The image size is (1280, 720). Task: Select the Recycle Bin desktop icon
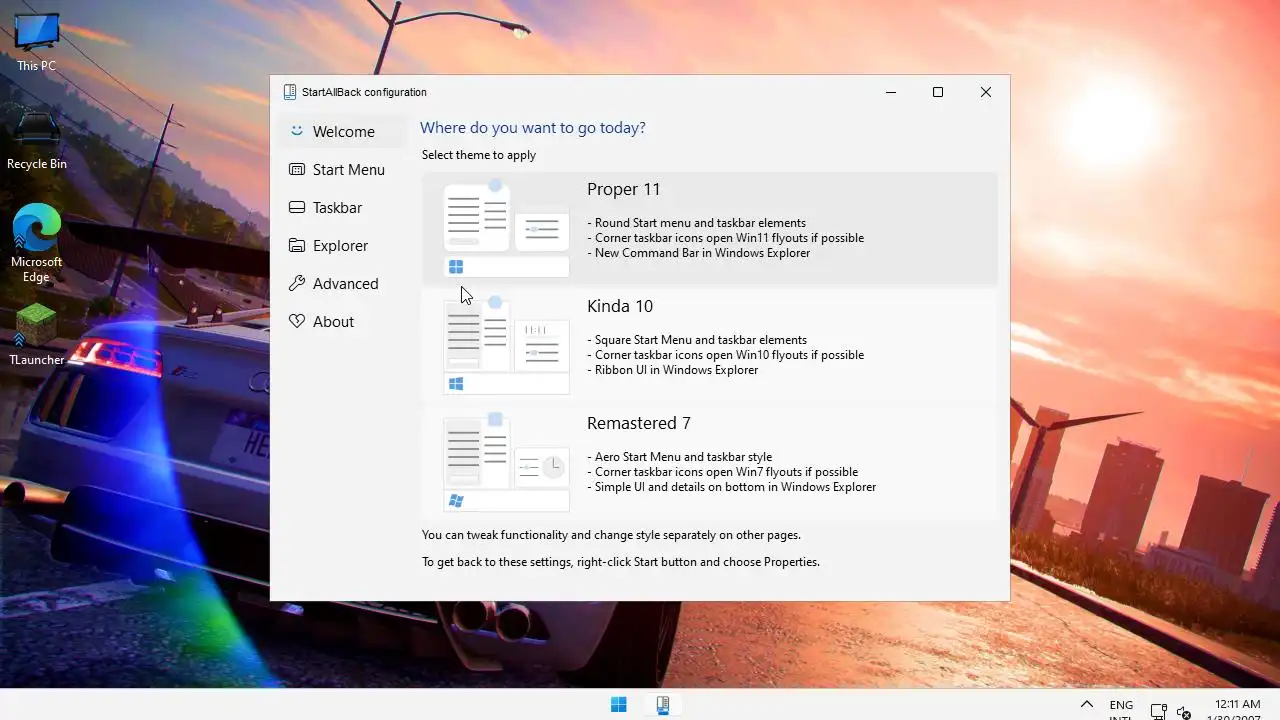tap(37, 140)
